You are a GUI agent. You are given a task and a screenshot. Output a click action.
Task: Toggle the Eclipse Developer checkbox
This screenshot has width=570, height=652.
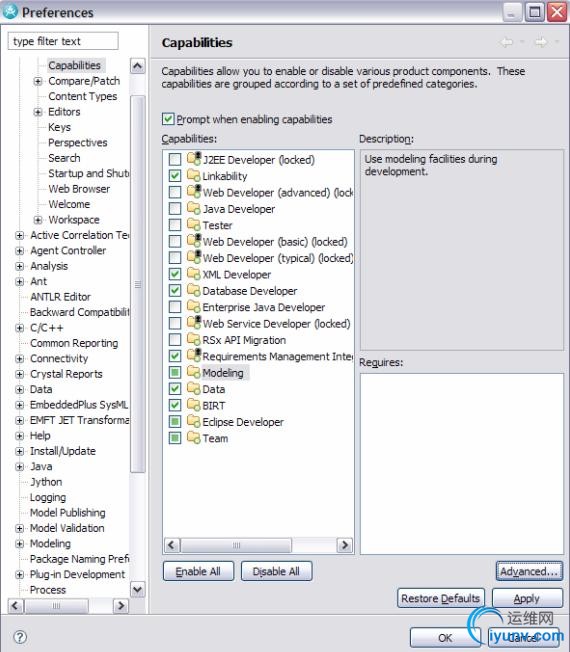pyautogui.click(x=175, y=422)
